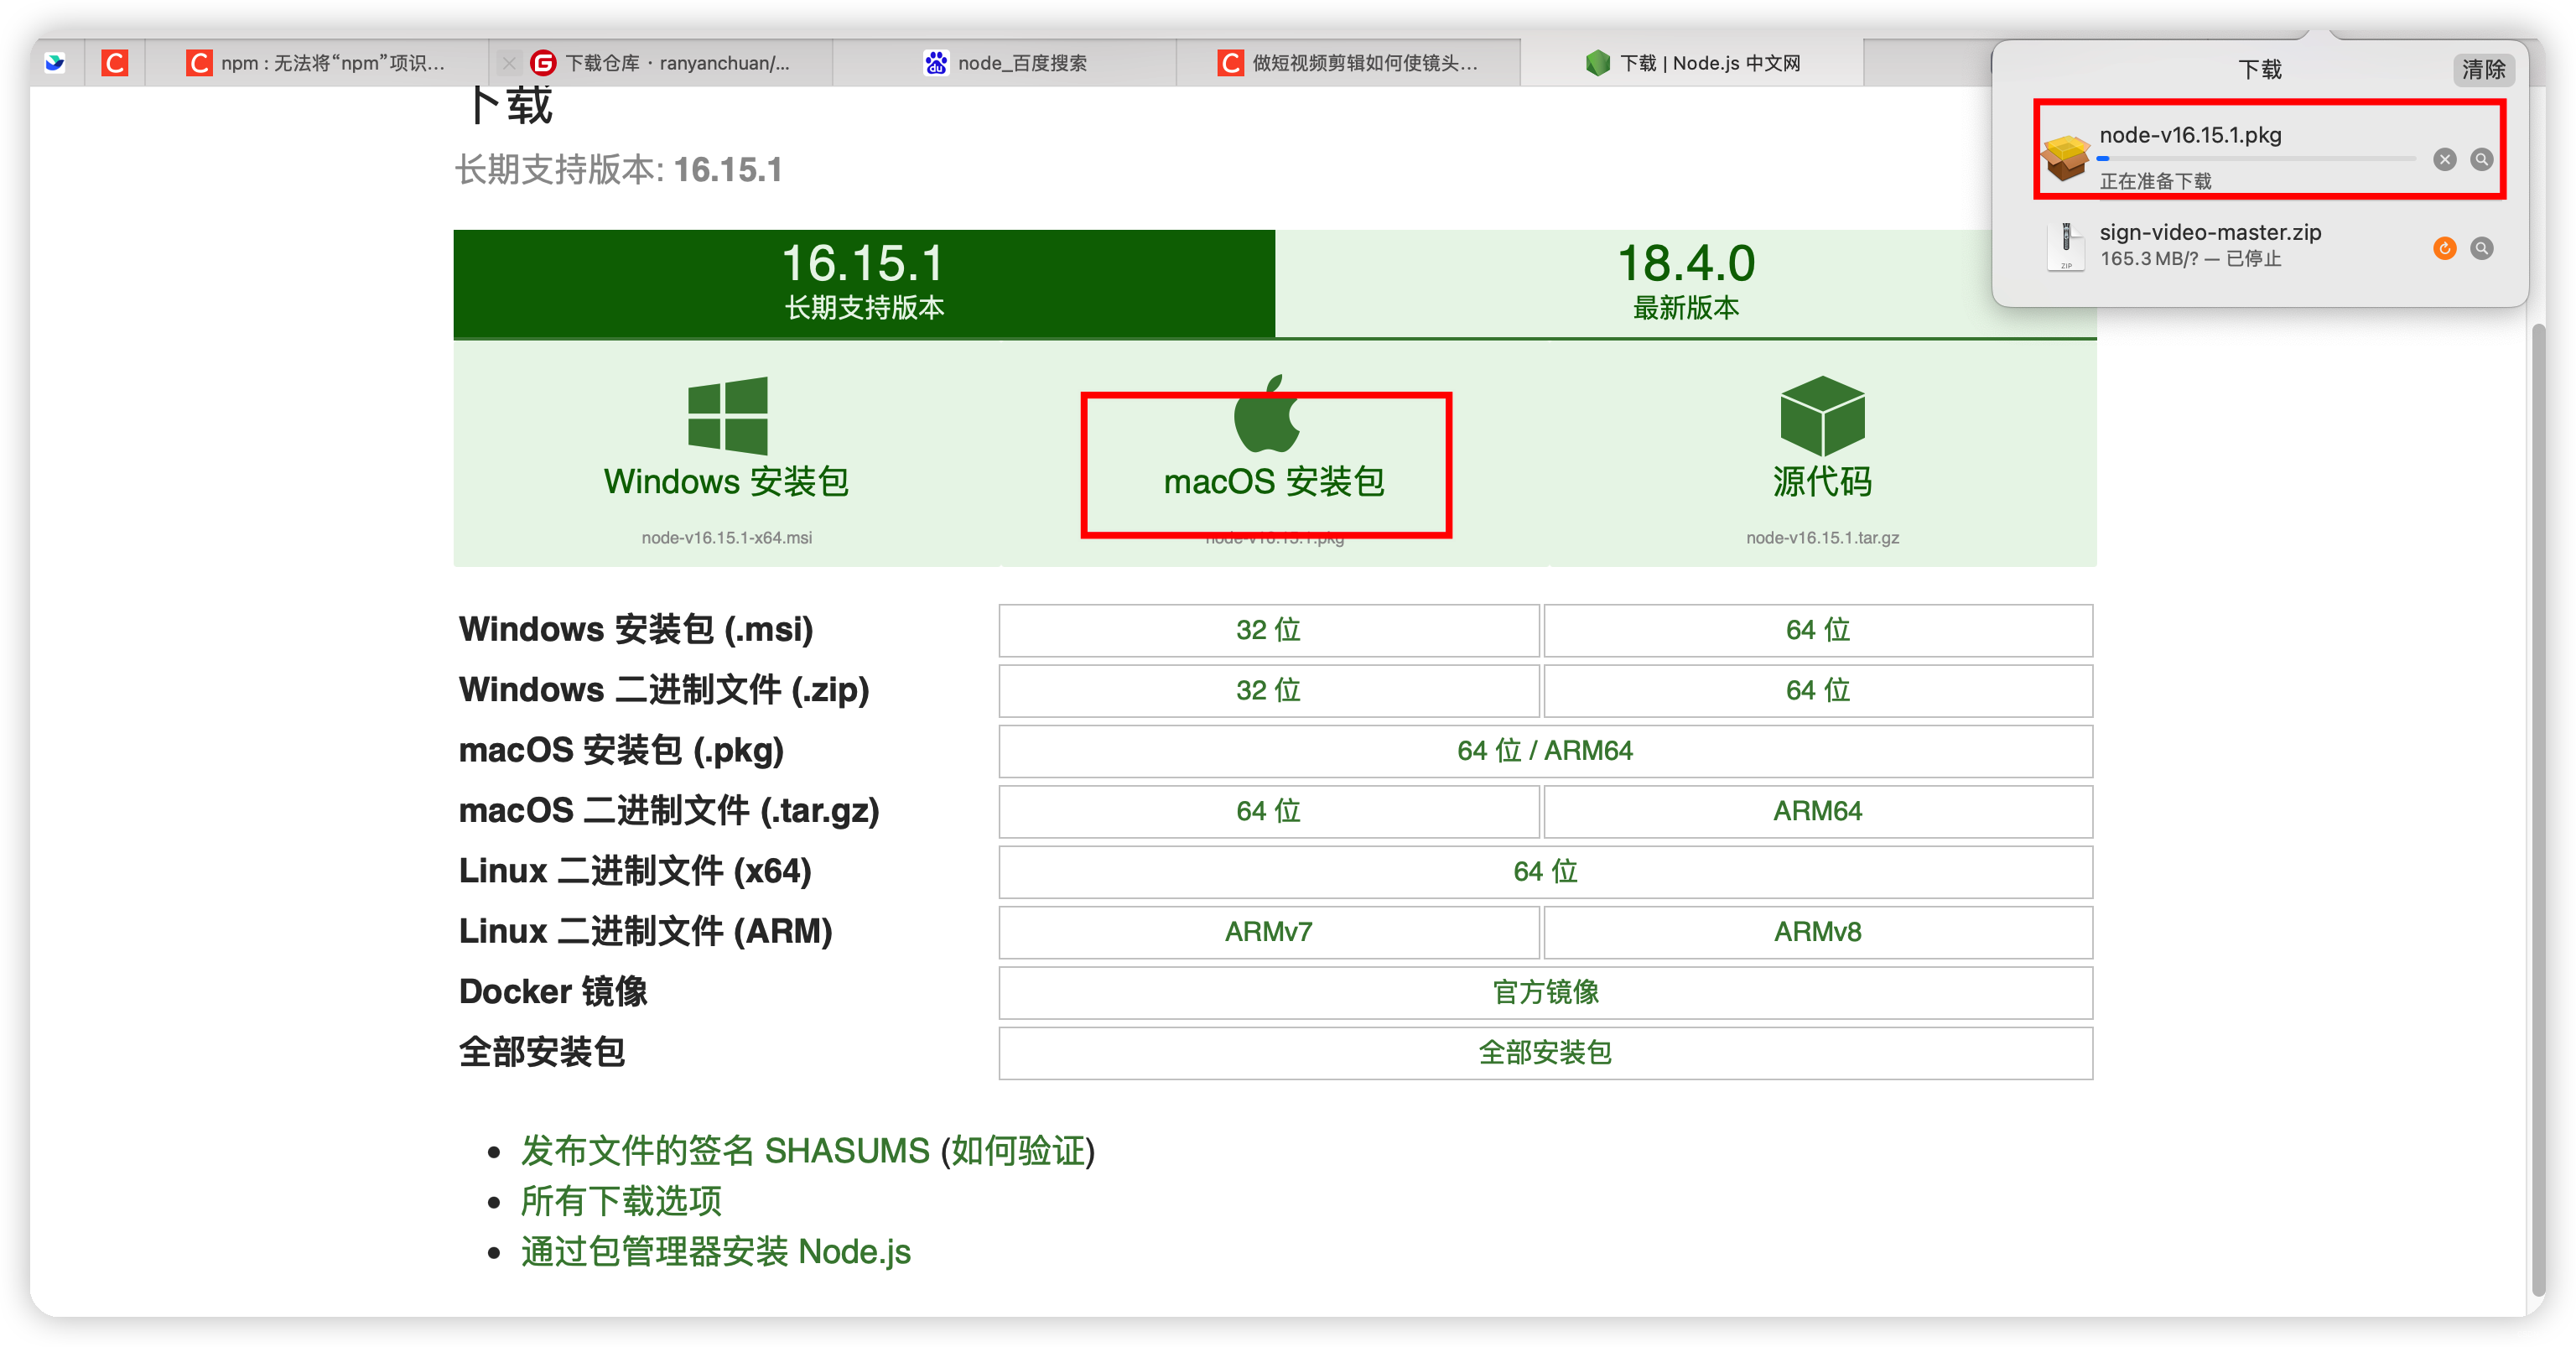2576x1347 pixels.
Task: Select the 16.15.1 长期支持版本 tab
Action: (864, 283)
